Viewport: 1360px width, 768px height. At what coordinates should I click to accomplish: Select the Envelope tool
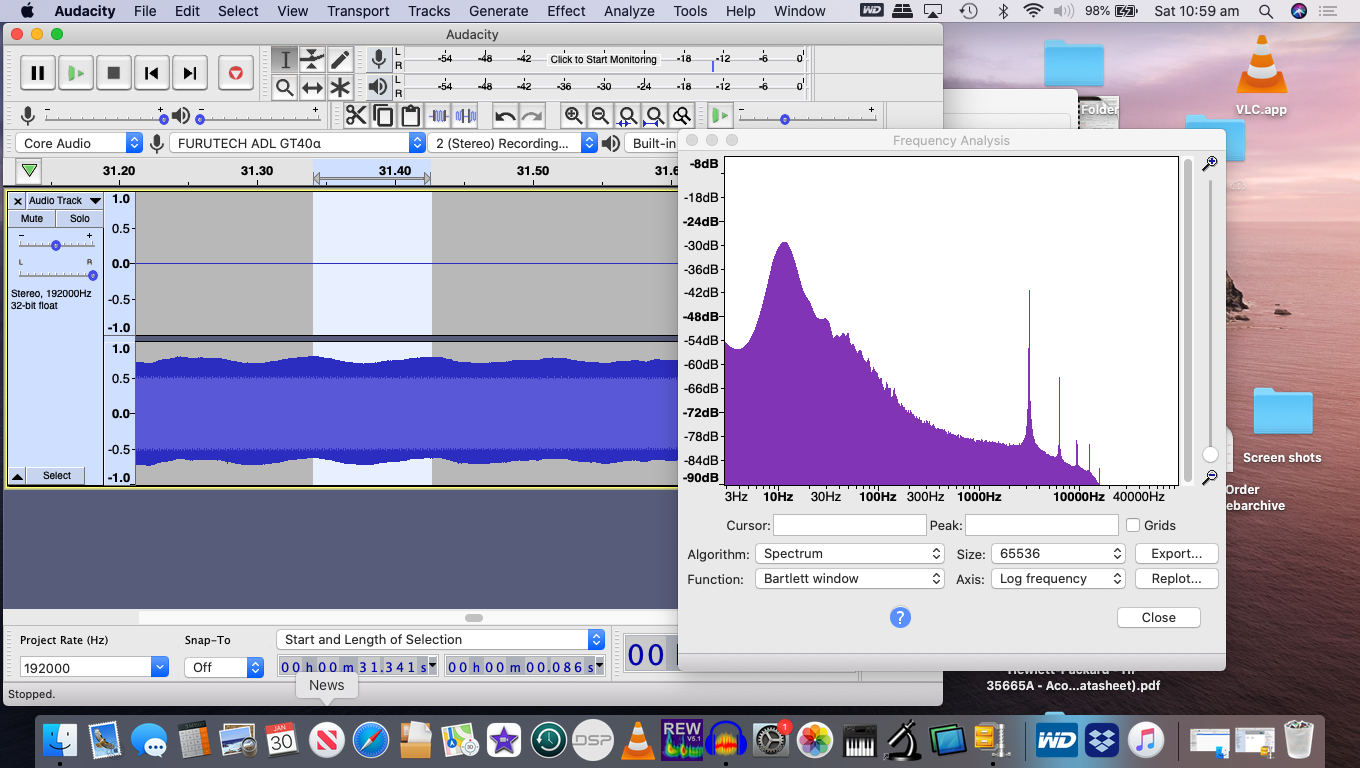coord(312,60)
